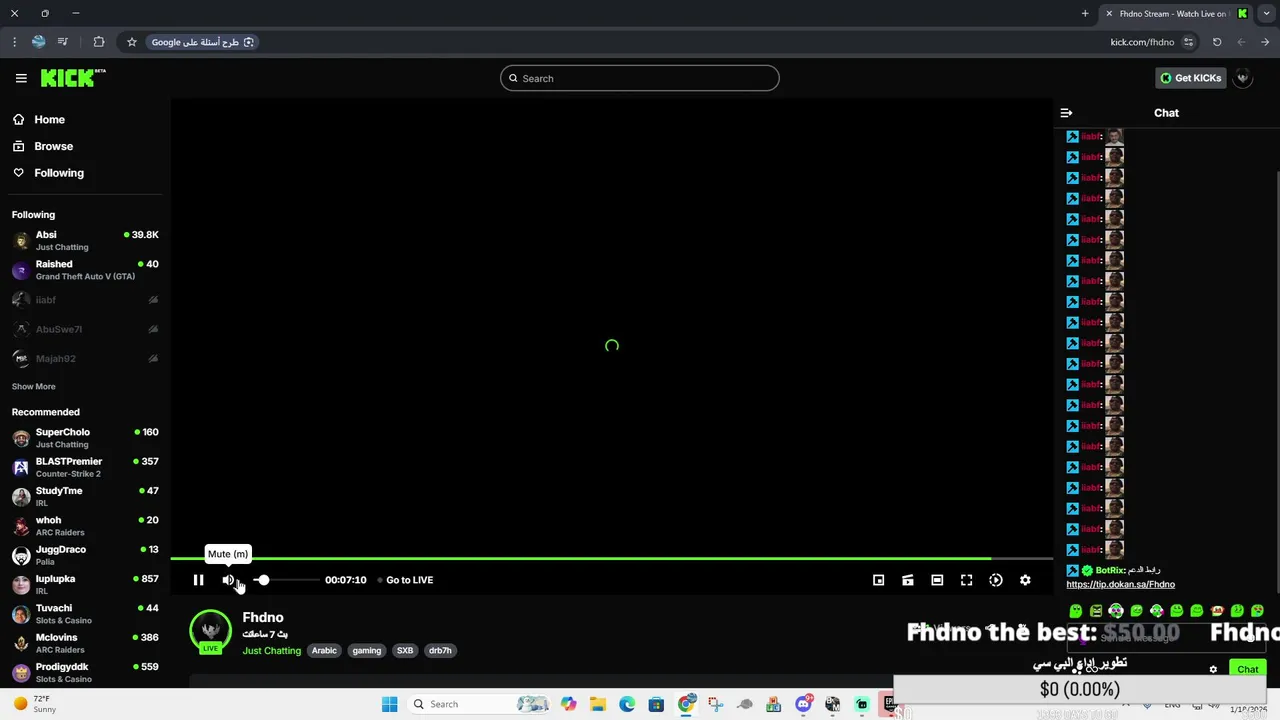
Task: Open the browser tab search dropdown
Action: pyautogui.click(x=1266, y=14)
